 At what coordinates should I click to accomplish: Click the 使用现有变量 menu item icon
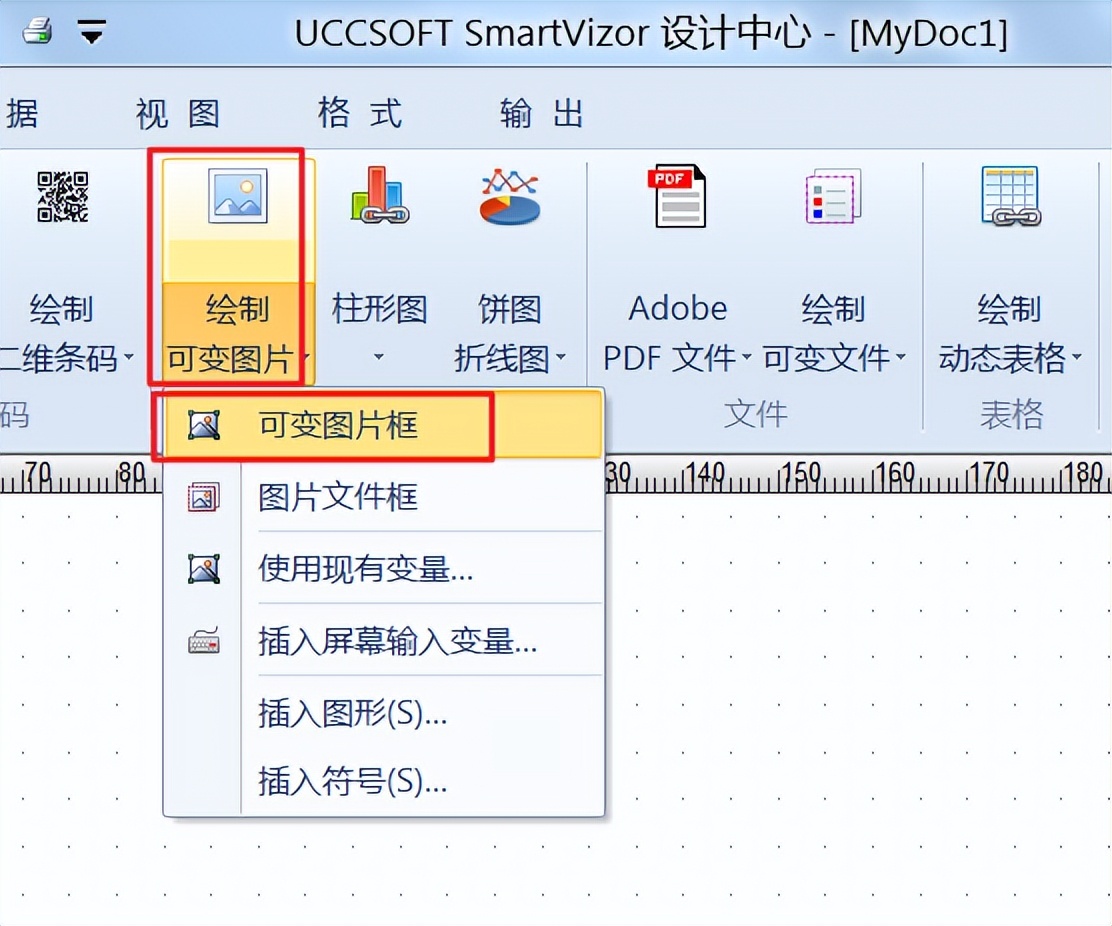[x=204, y=569]
